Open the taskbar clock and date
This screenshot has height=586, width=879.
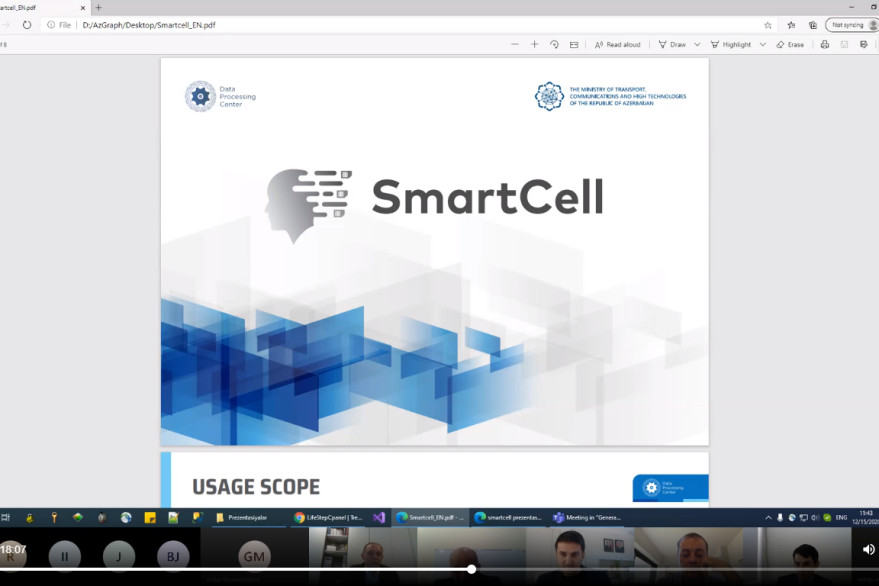(x=865, y=517)
